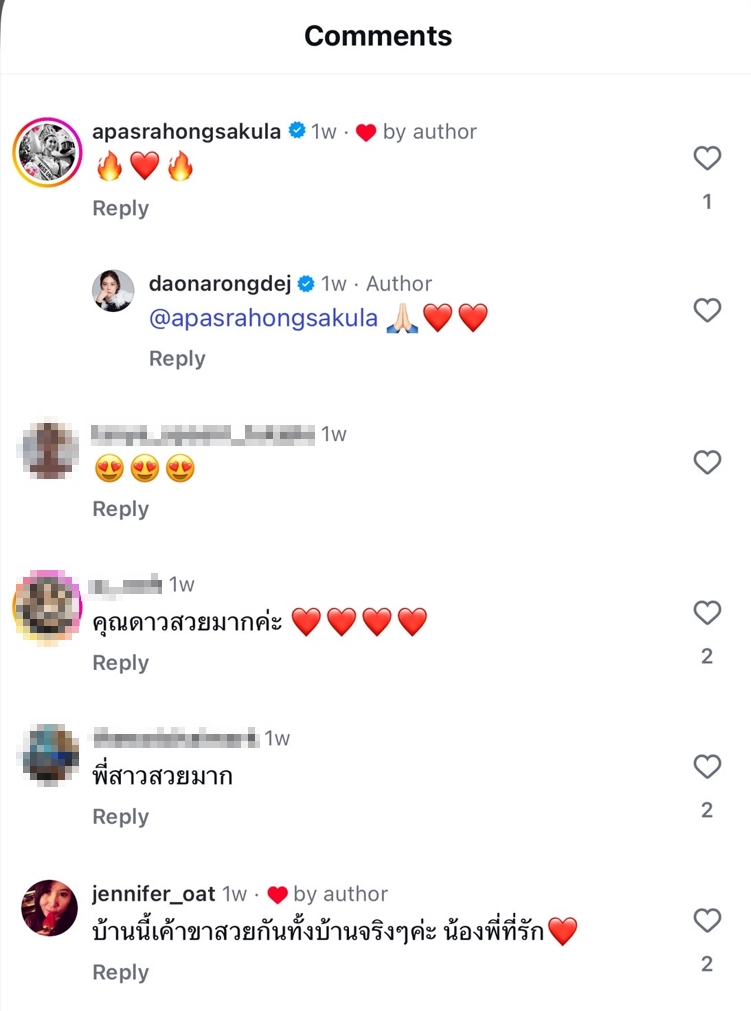
Task: Reply to คุณดาวสวยมากค่ะ comment
Action: (120, 663)
